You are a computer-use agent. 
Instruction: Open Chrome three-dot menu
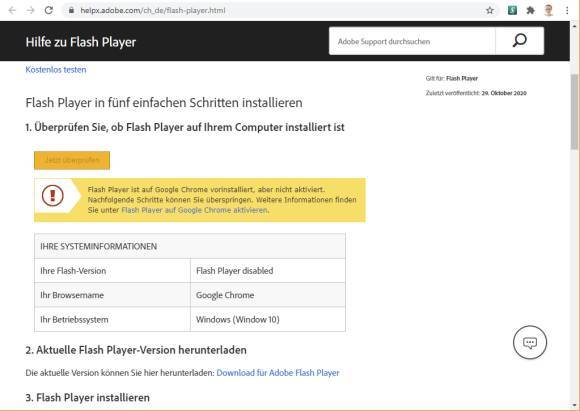point(567,10)
